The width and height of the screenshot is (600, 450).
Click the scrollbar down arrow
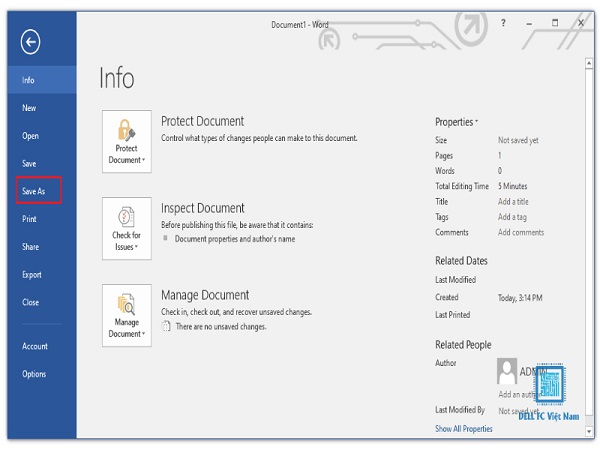pos(589,432)
